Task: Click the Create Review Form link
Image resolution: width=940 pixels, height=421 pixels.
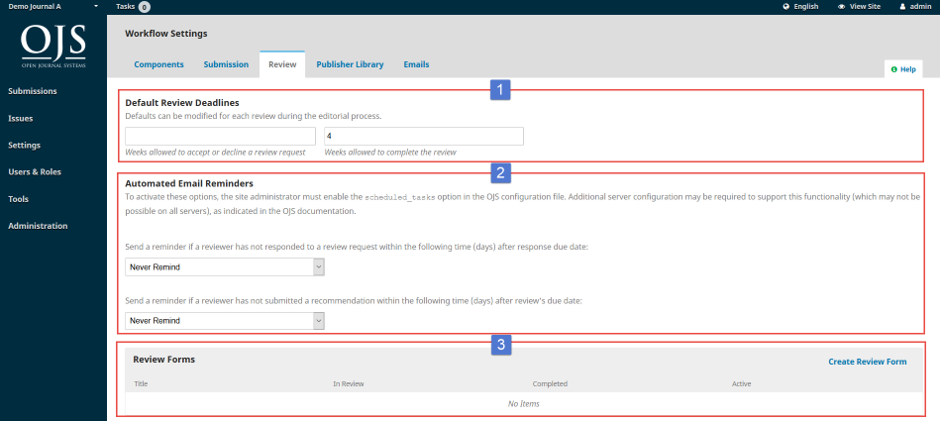Action: coord(867,362)
